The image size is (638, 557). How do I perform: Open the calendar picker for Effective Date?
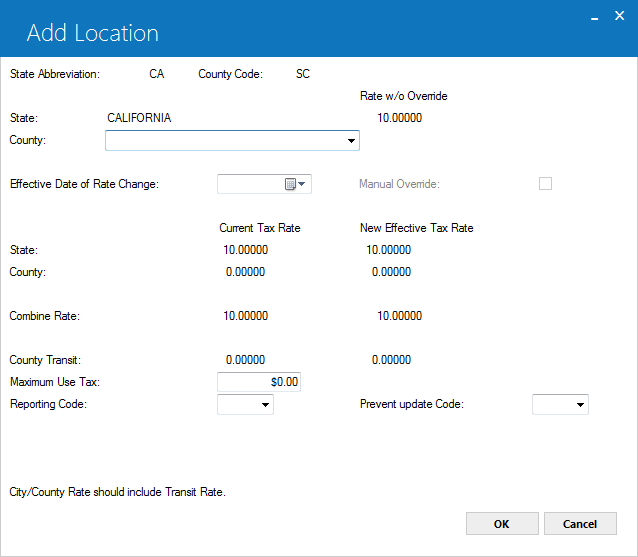(x=295, y=184)
